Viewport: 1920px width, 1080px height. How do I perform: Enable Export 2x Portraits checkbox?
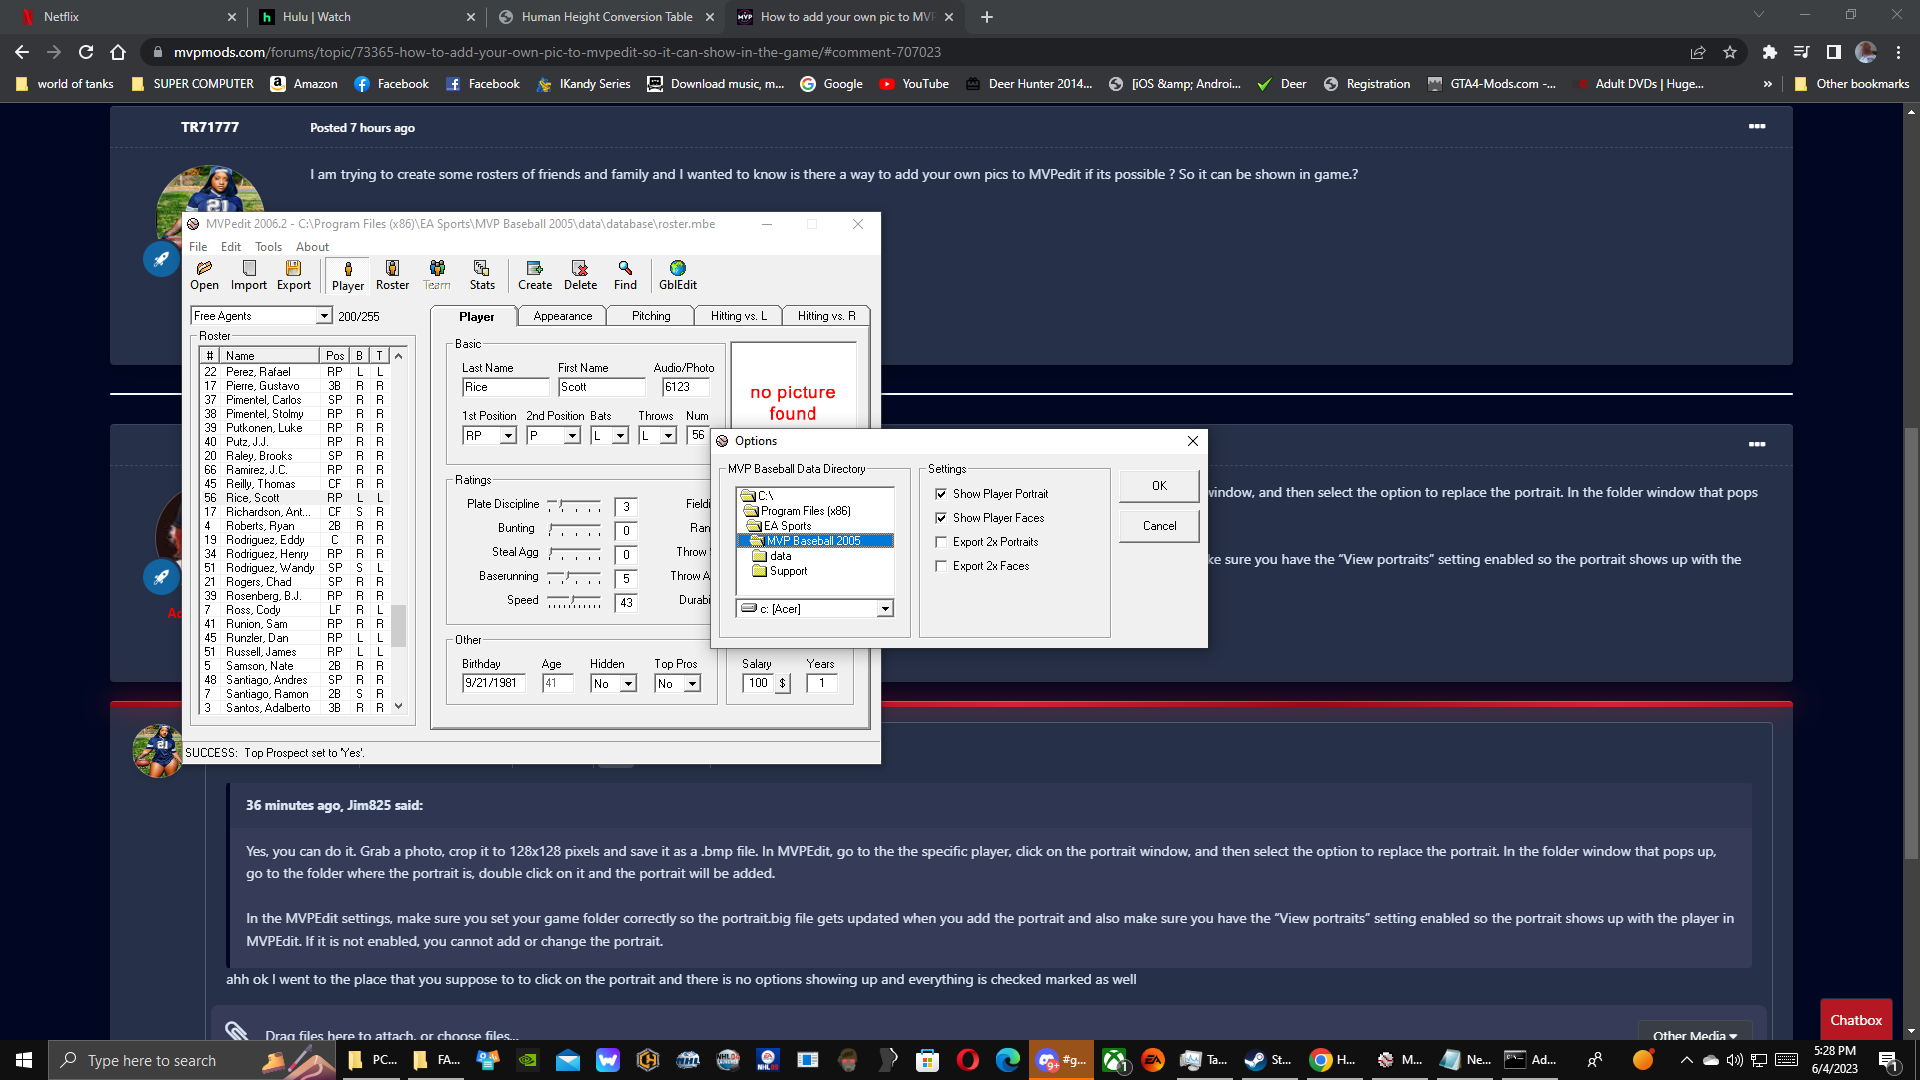[941, 542]
